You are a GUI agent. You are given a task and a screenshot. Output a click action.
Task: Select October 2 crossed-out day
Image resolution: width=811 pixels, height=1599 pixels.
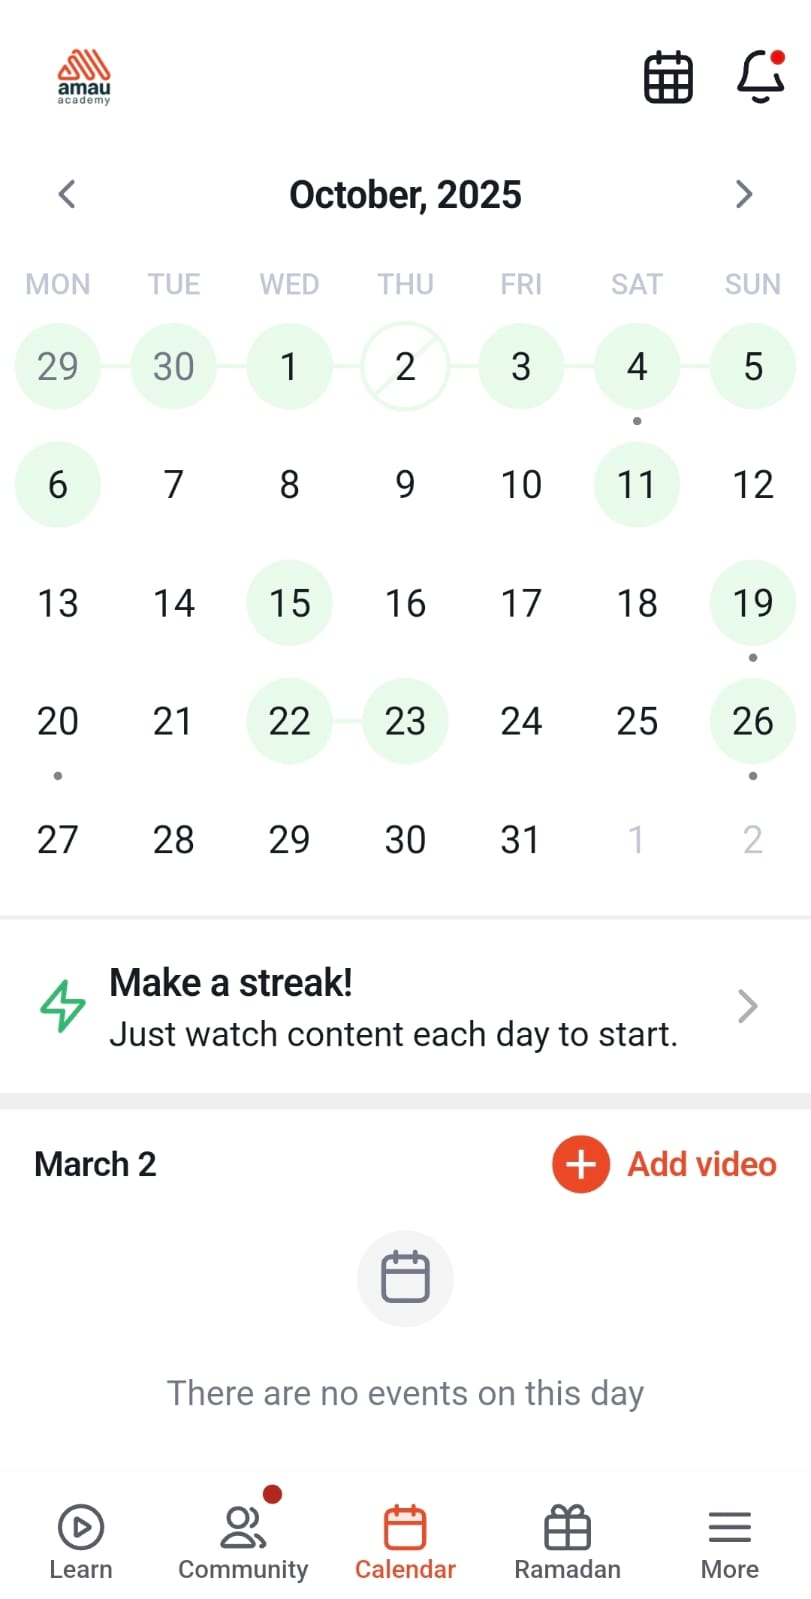(405, 367)
